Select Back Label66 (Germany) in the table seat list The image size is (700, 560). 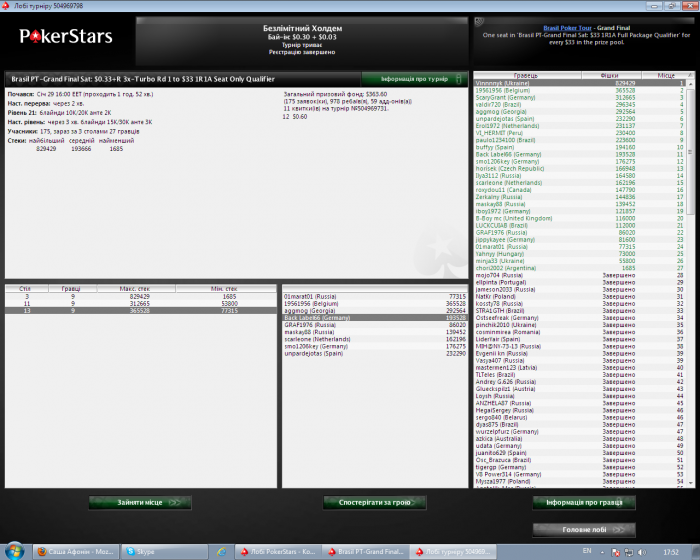point(375,318)
